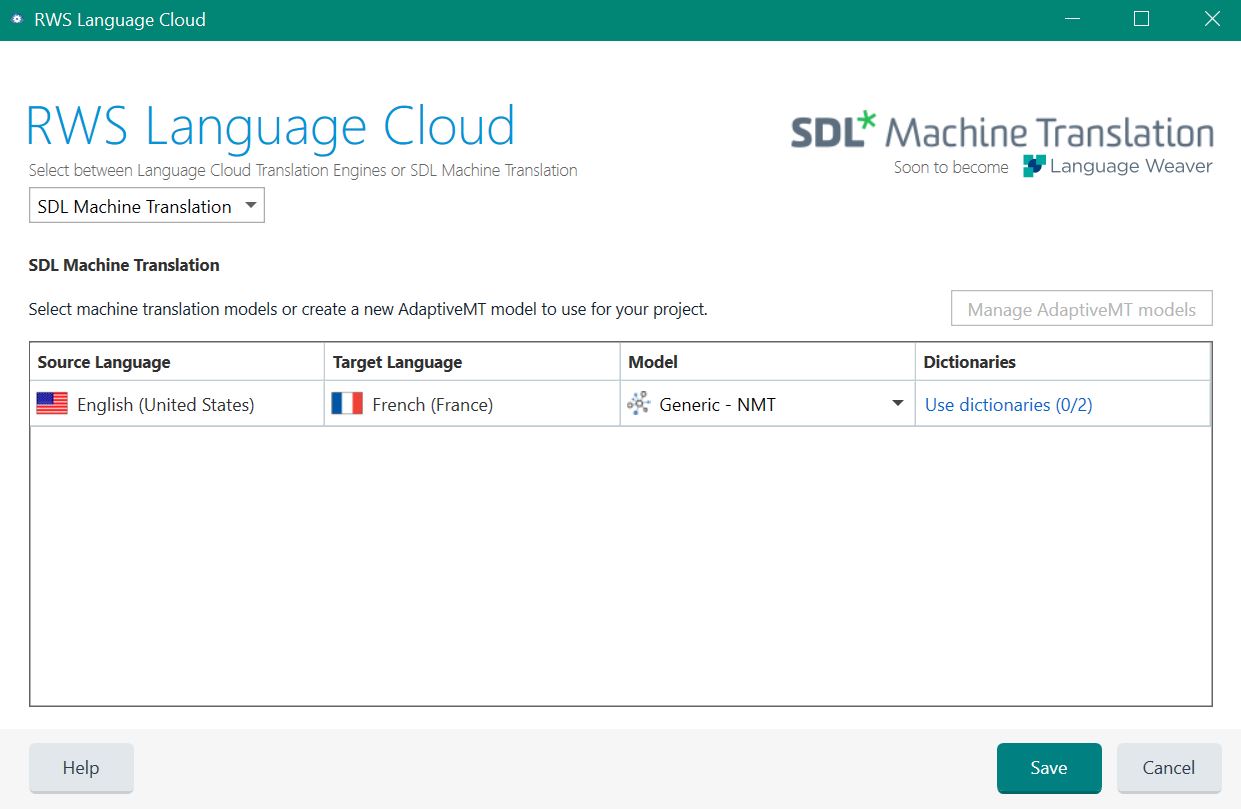
Task: Click the RWS app icon in title bar
Action: click(16, 19)
